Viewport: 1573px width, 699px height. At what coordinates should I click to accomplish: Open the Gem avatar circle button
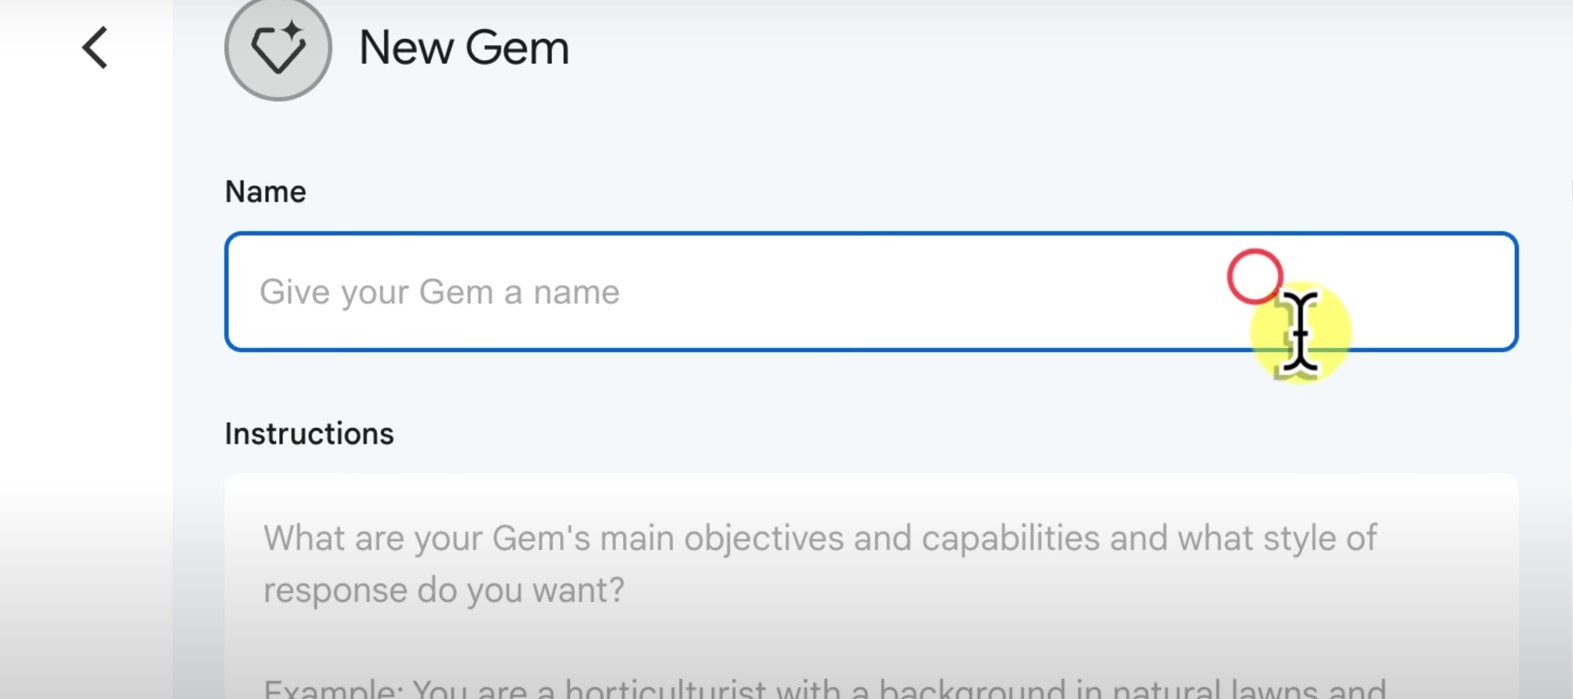pos(278,48)
